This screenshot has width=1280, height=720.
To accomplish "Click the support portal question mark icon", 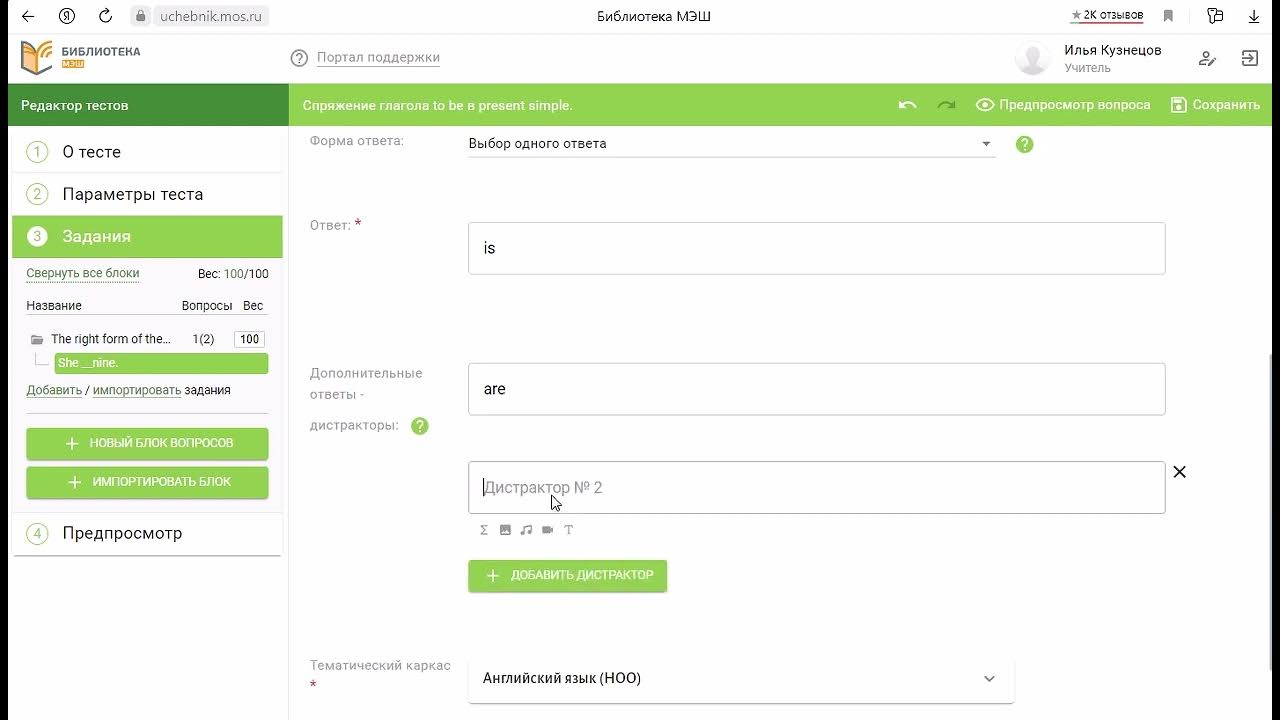I will pyautogui.click(x=299, y=58).
